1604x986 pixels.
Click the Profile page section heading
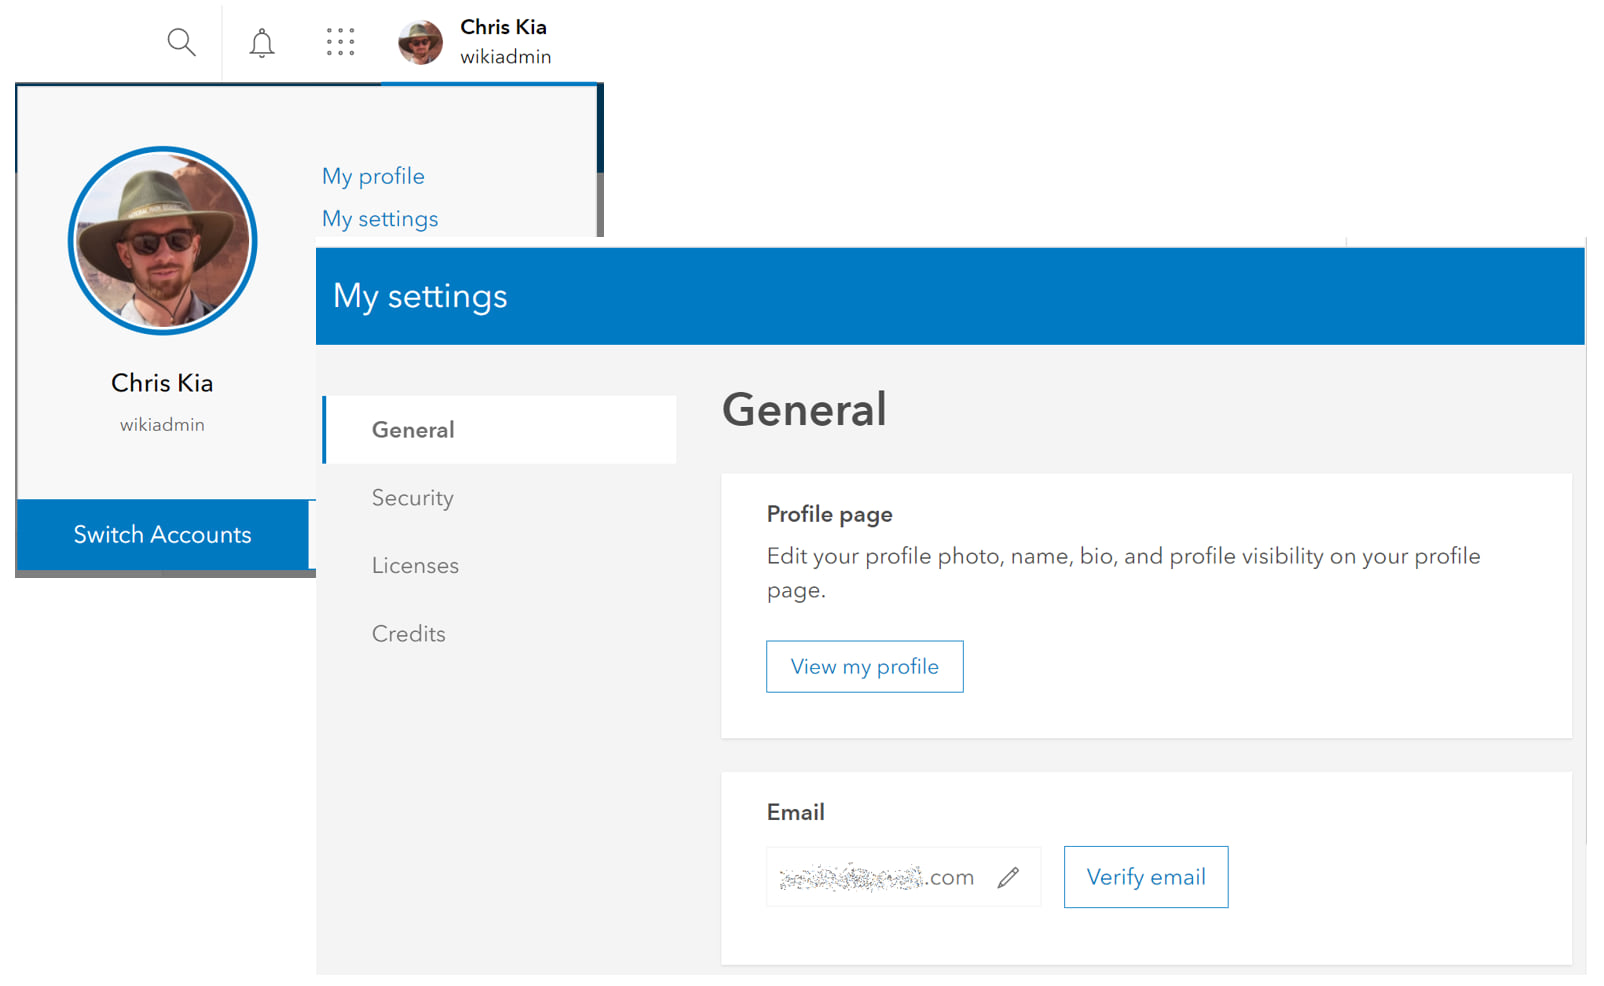pos(829,513)
